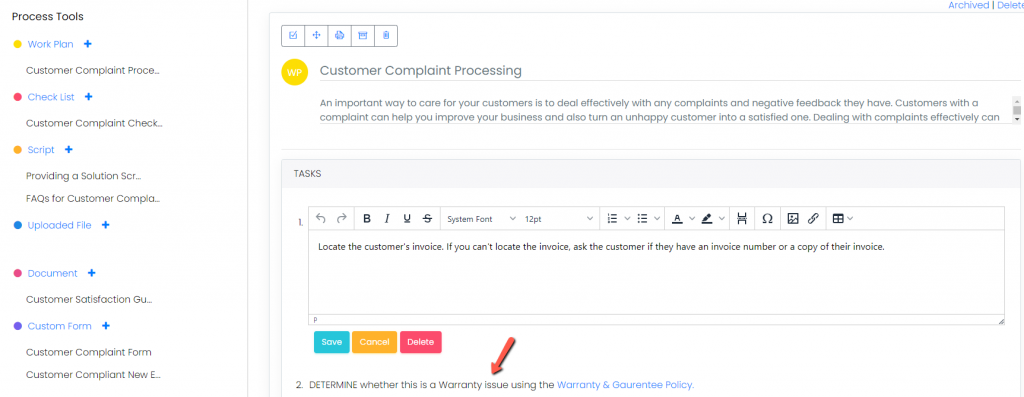The height and width of the screenshot is (397, 1024).
Task: Click the move arrows icon
Action: tap(316, 35)
